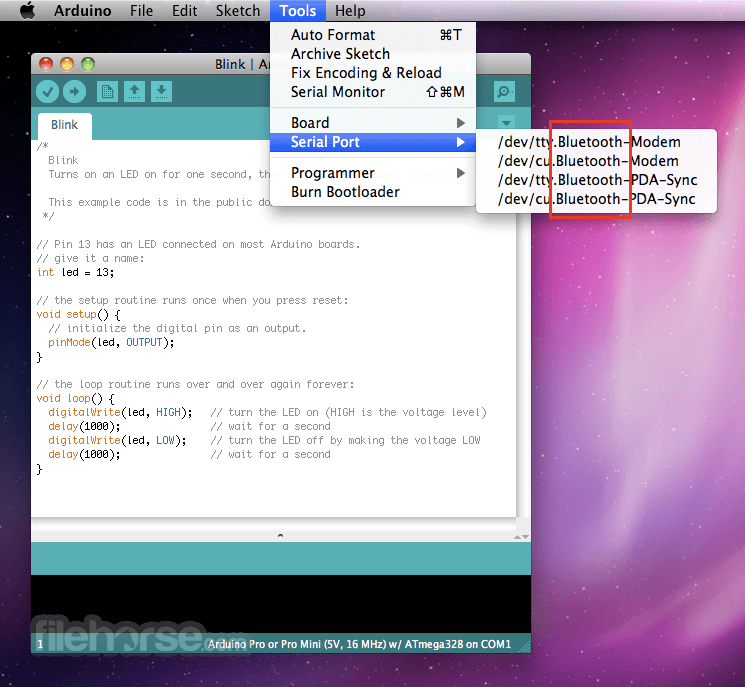Click the yellow minimize window button

(x=67, y=64)
